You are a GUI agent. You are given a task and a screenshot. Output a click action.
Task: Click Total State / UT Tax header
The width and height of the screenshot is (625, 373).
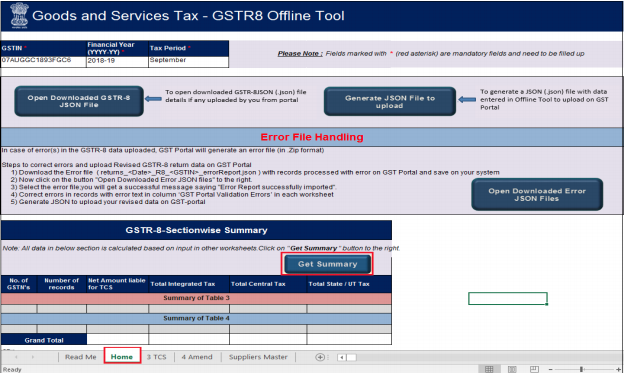point(349,284)
